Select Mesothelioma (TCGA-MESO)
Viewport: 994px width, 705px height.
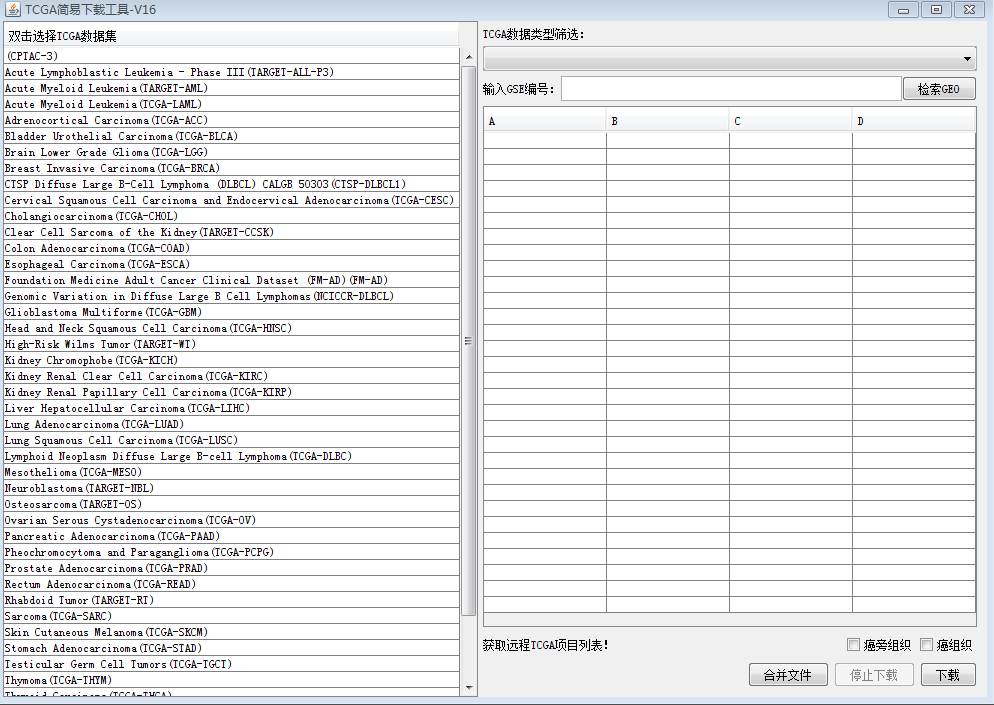pyautogui.click(x=231, y=472)
